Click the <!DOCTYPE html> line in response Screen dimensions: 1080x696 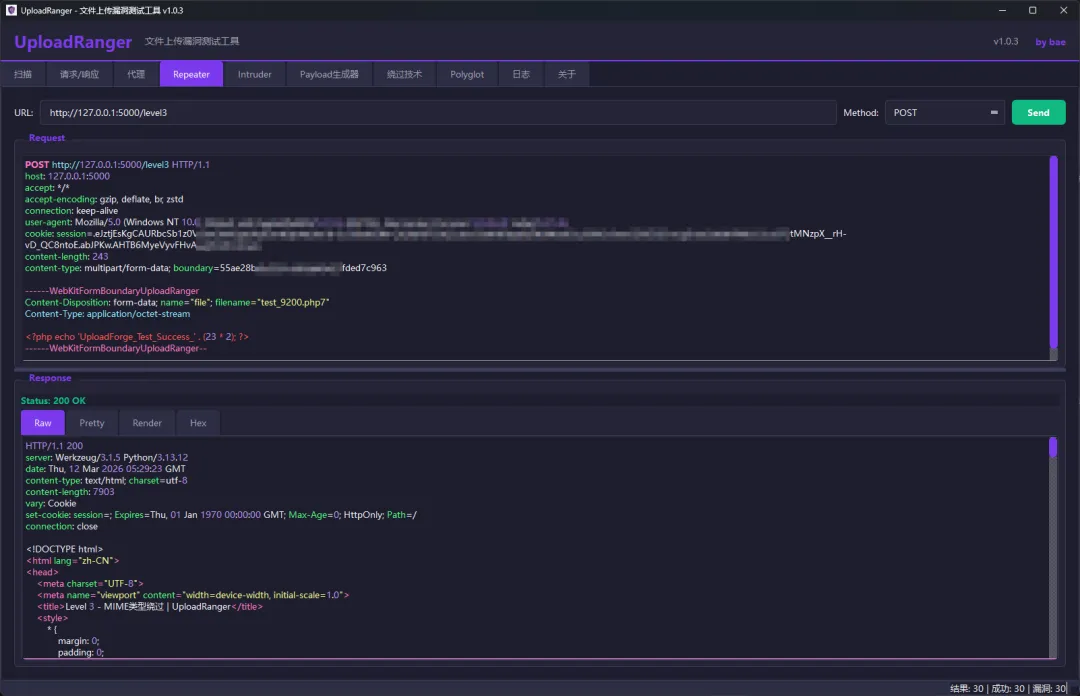[x=64, y=549]
